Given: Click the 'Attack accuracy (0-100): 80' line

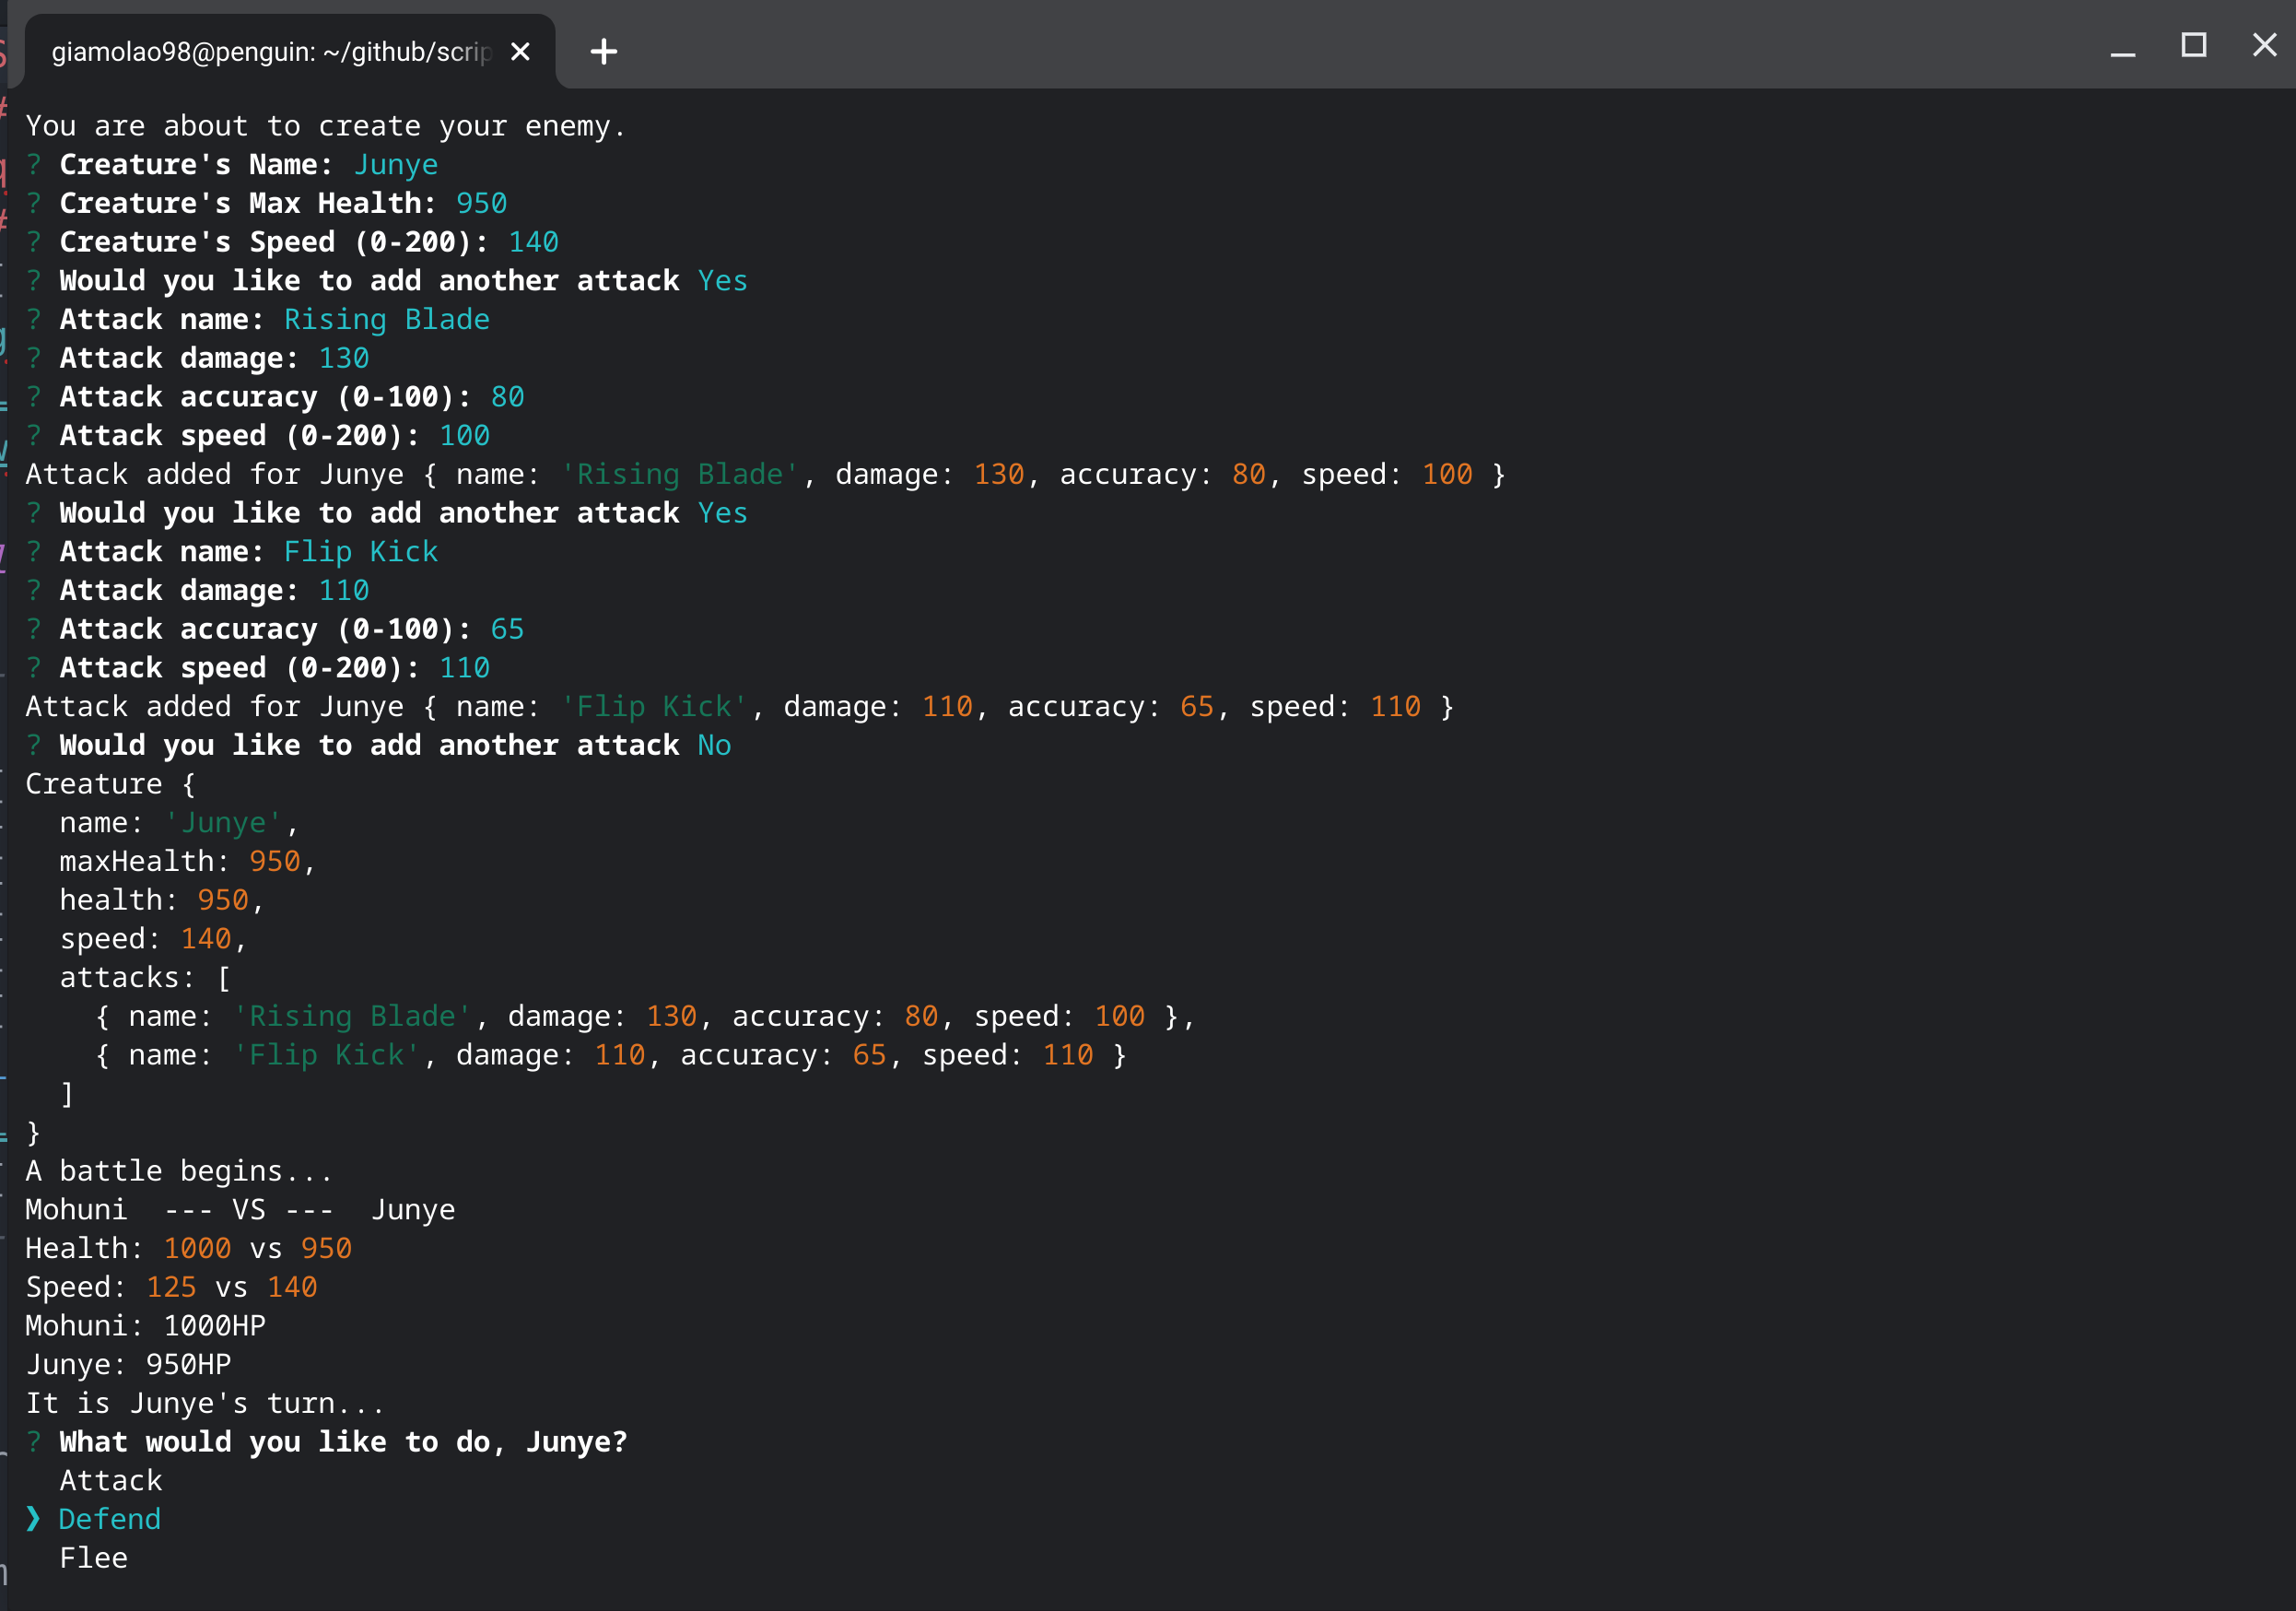Looking at the screenshot, I should click(x=275, y=397).
